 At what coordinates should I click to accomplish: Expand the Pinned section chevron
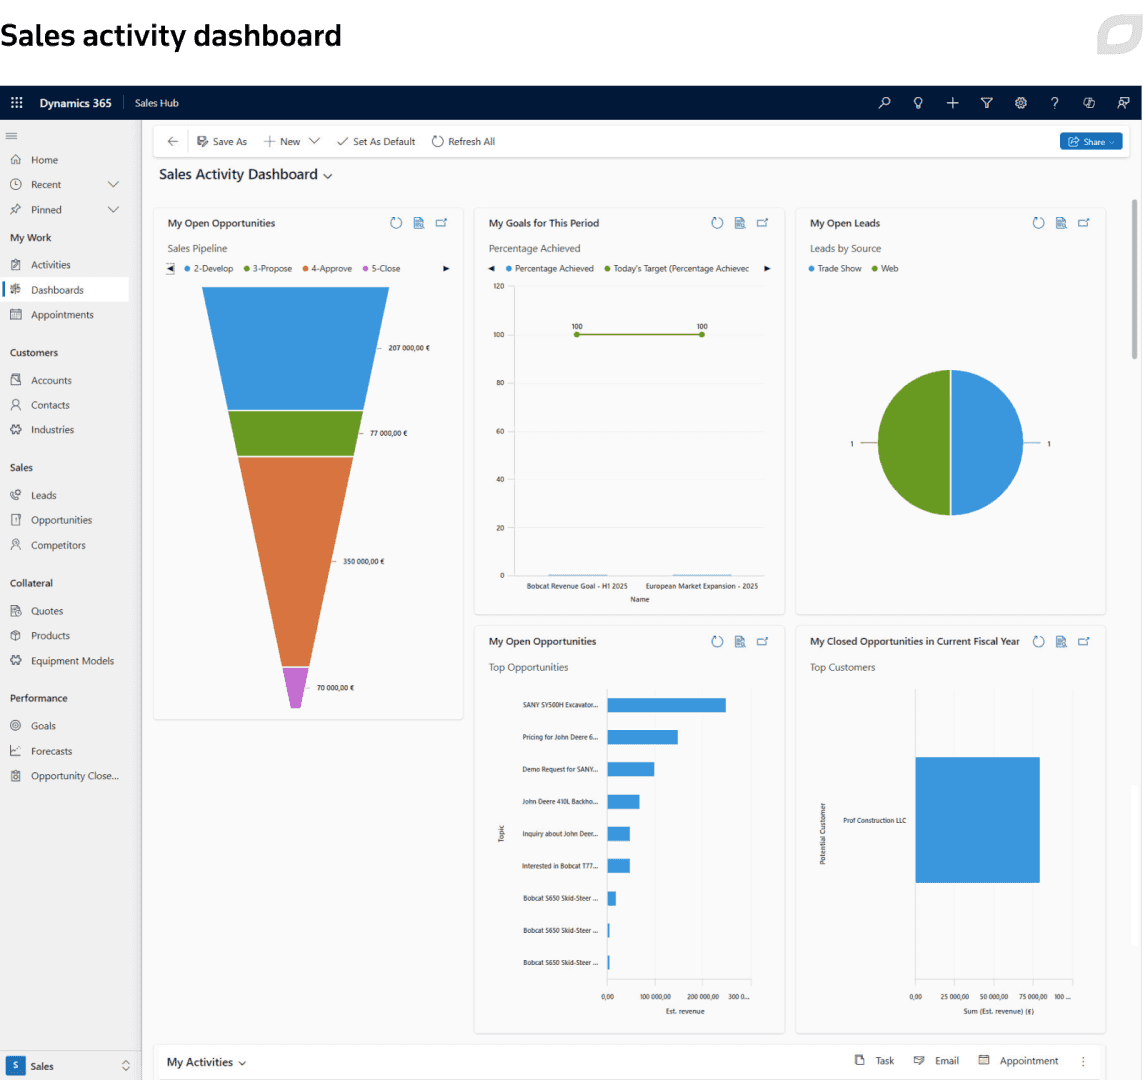click(114, 209)
